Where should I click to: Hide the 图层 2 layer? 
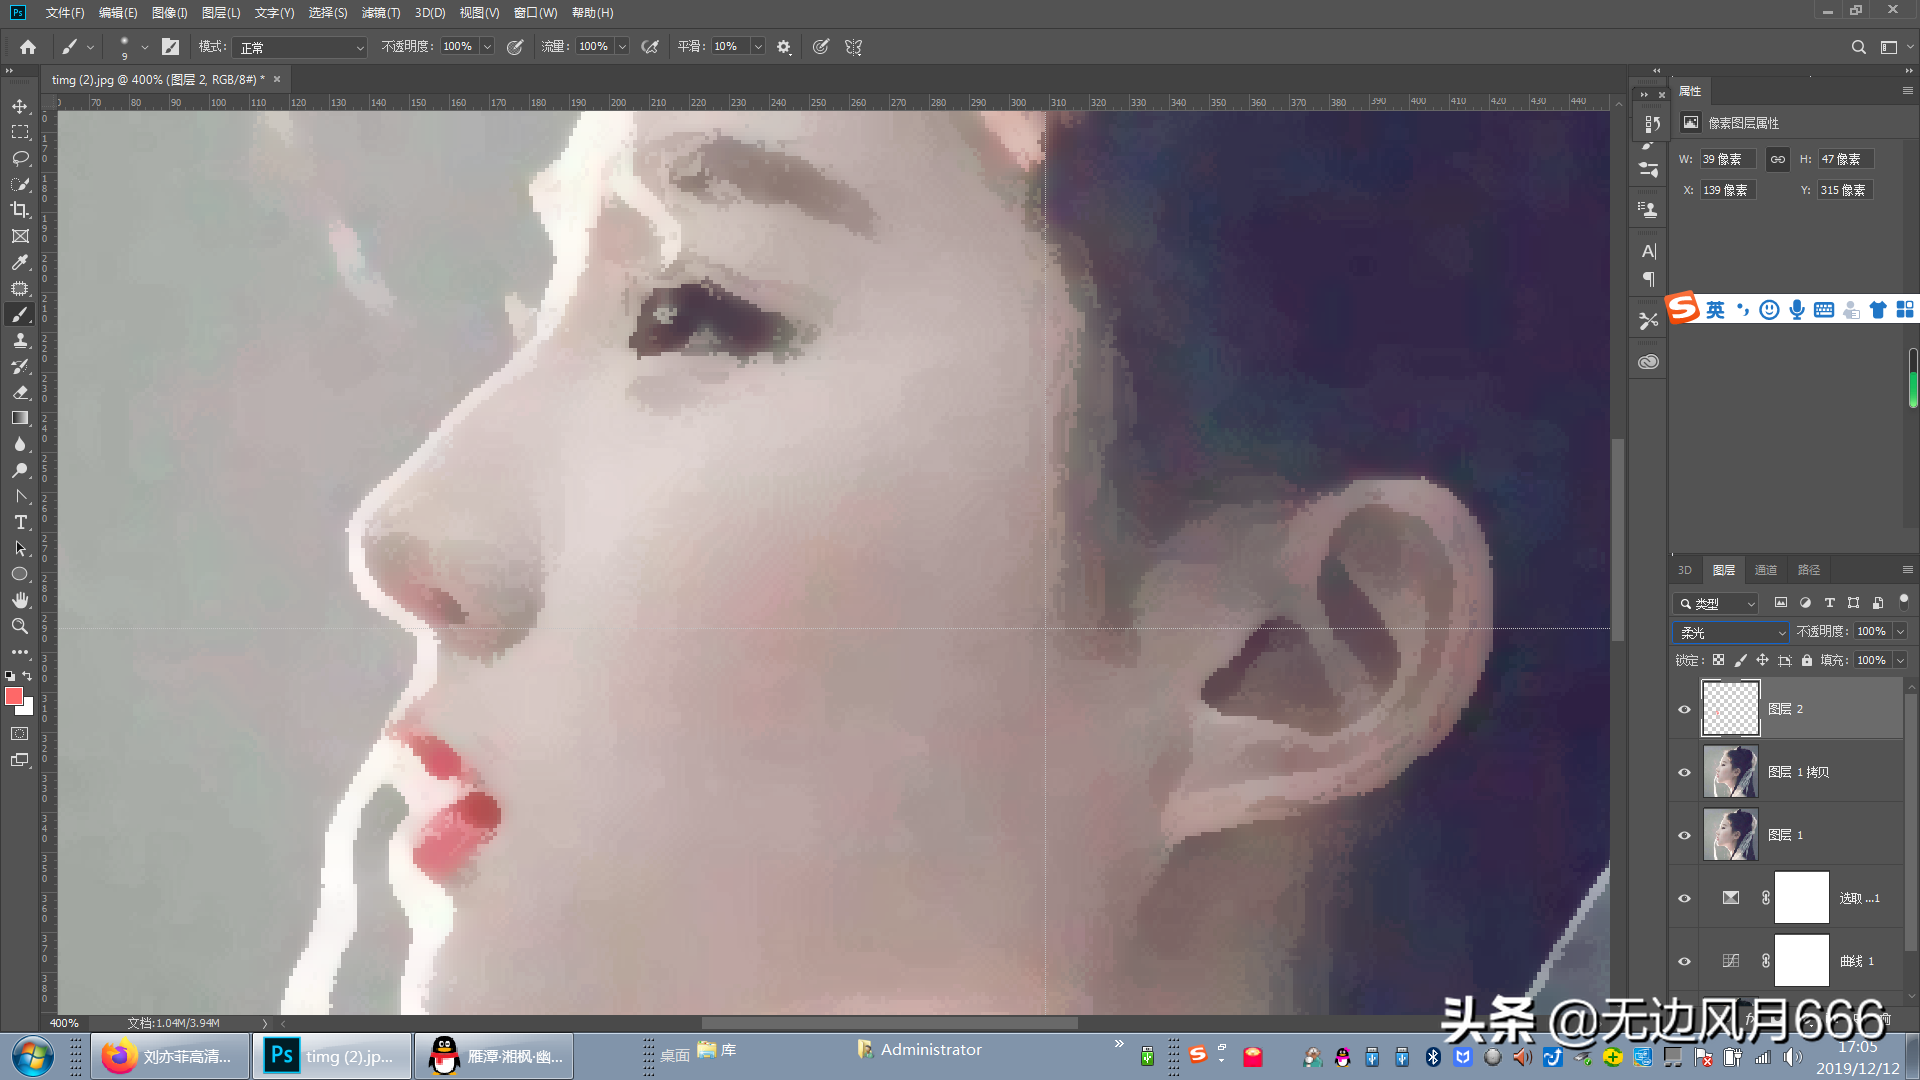(x=1684, y=709)
